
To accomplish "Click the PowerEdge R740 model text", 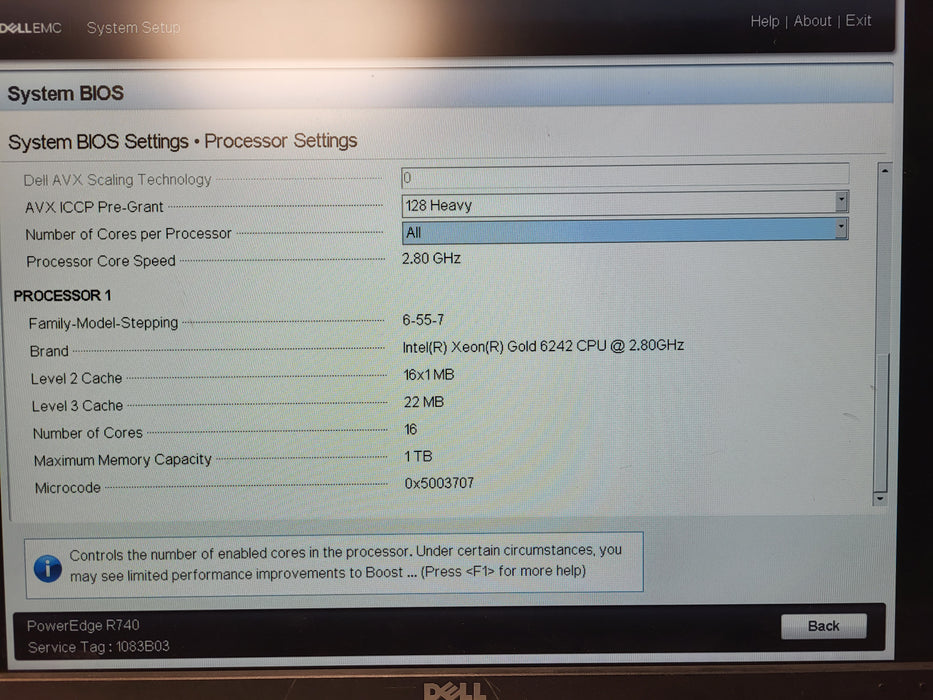I will click(83, 625).
